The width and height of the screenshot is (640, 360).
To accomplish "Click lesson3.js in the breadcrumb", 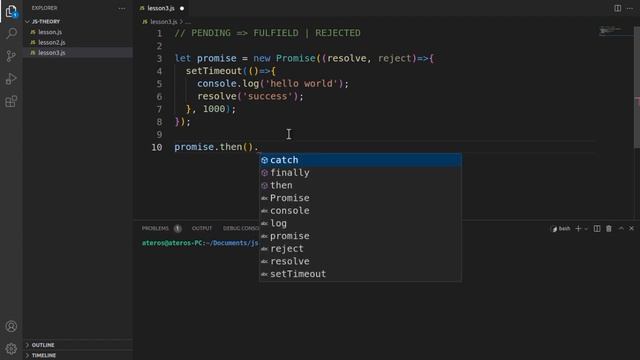I will tap(163, 22).
